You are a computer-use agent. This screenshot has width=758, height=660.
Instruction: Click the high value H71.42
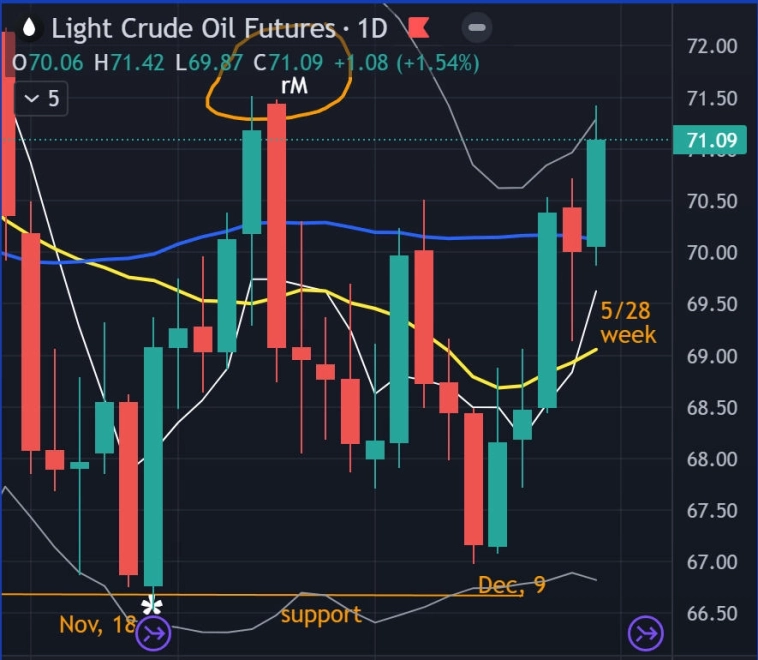[129, 63]
